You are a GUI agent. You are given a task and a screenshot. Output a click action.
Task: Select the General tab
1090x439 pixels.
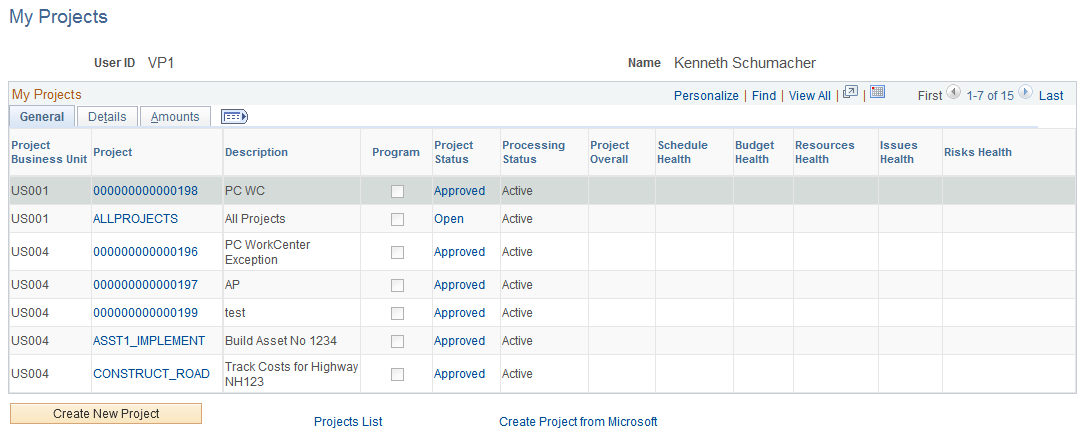tap(42, 117)
